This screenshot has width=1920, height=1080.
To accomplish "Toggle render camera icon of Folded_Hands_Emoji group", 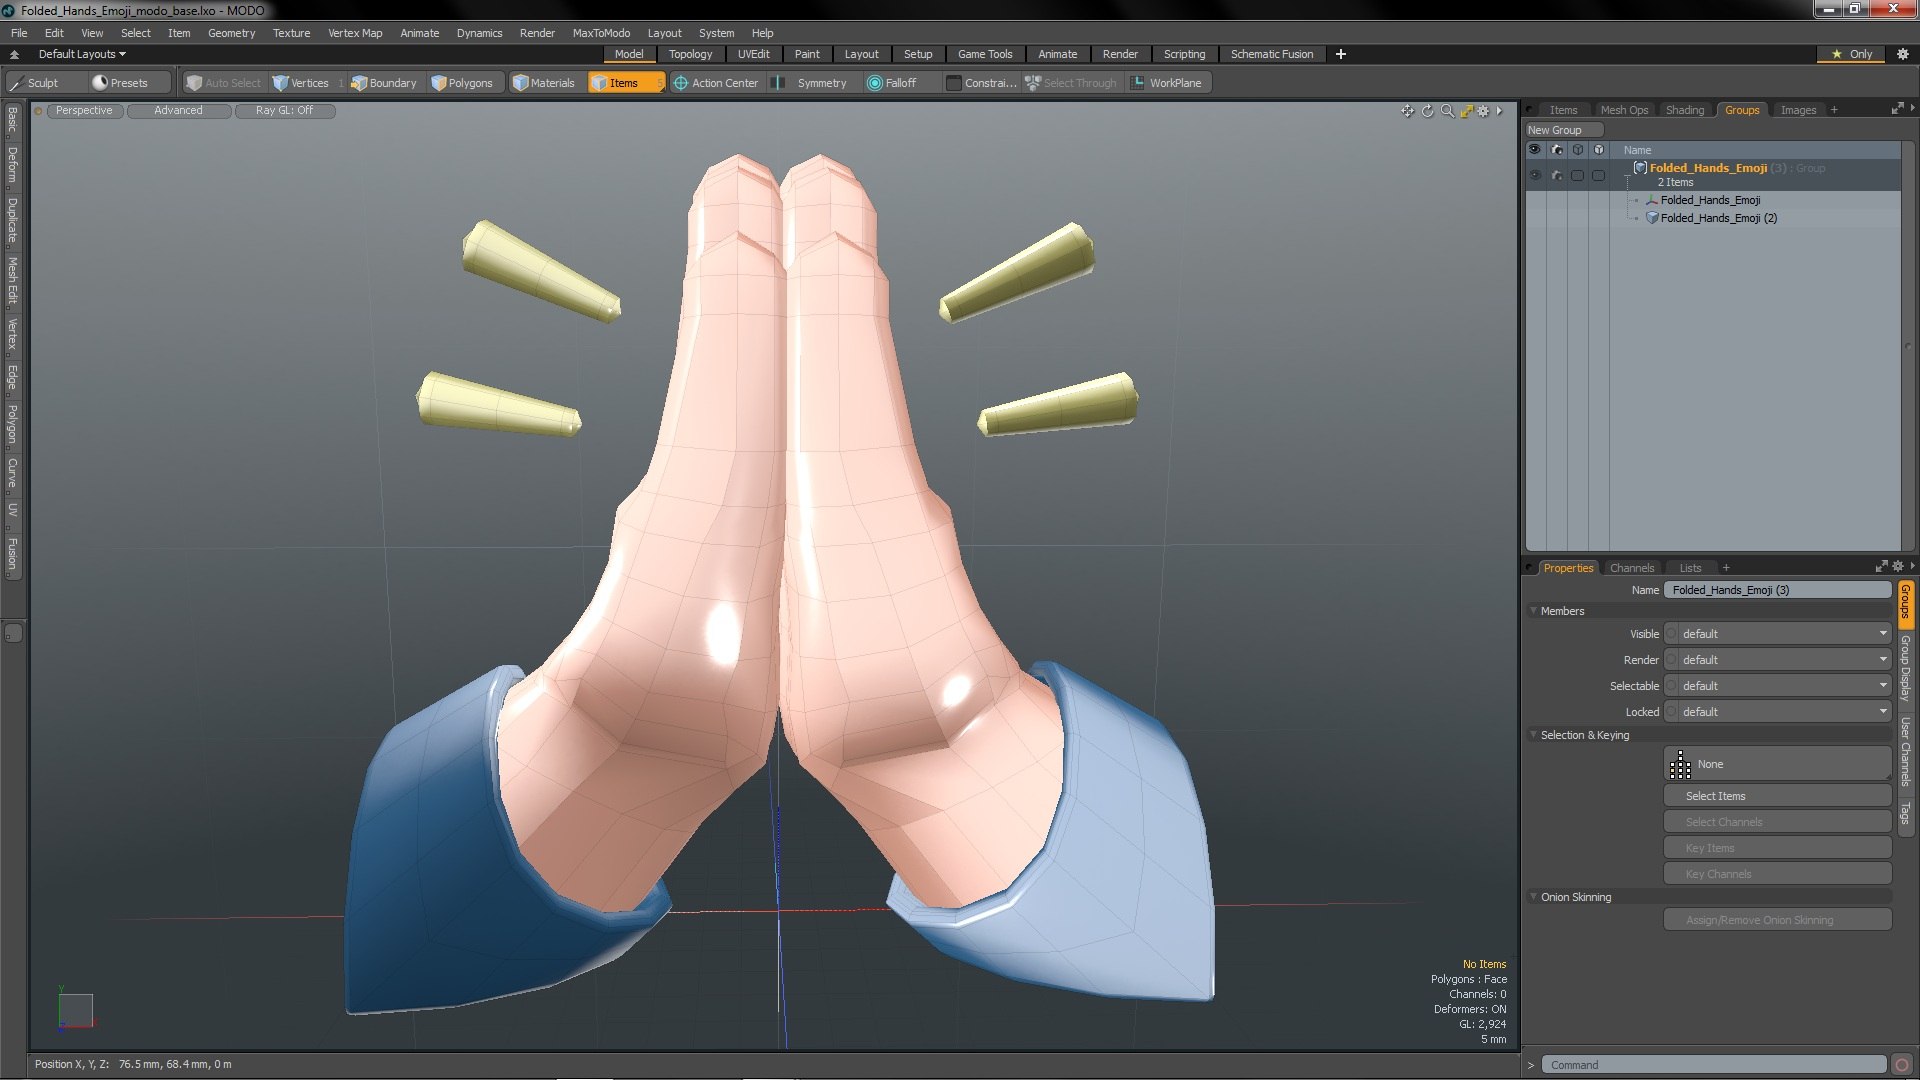I will [1556, 175].
